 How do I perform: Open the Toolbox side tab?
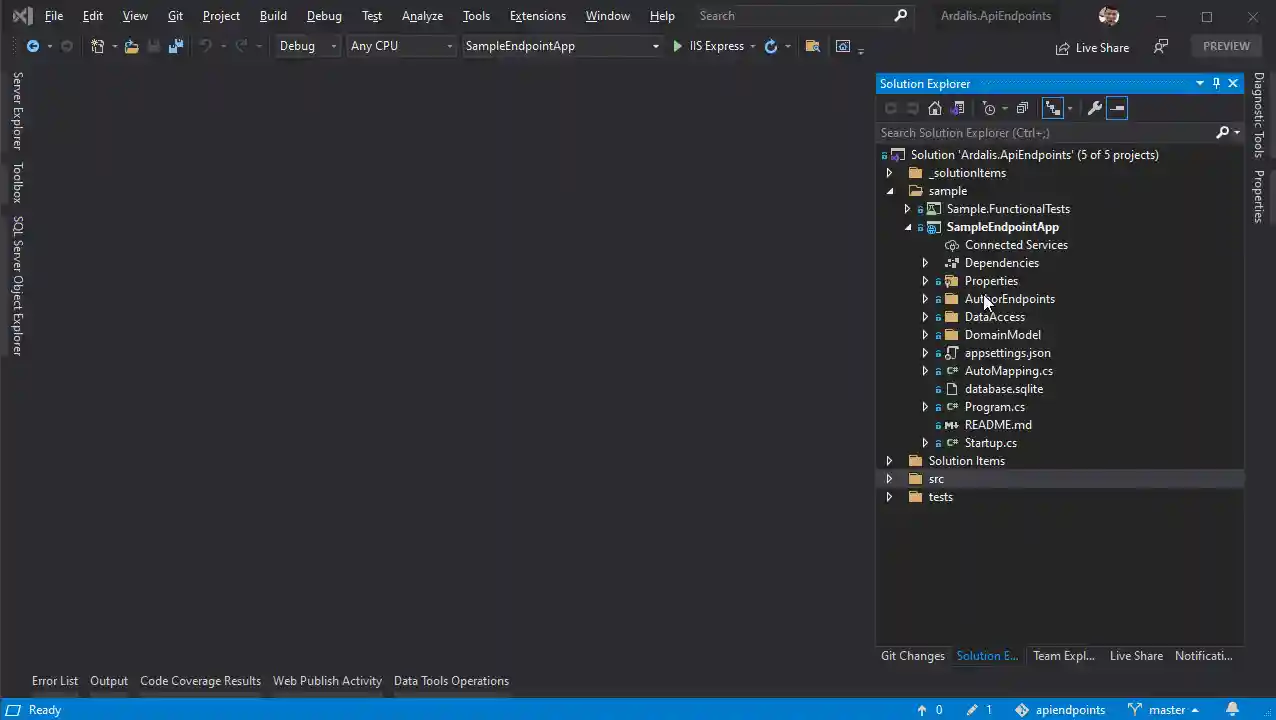[17, 183]
